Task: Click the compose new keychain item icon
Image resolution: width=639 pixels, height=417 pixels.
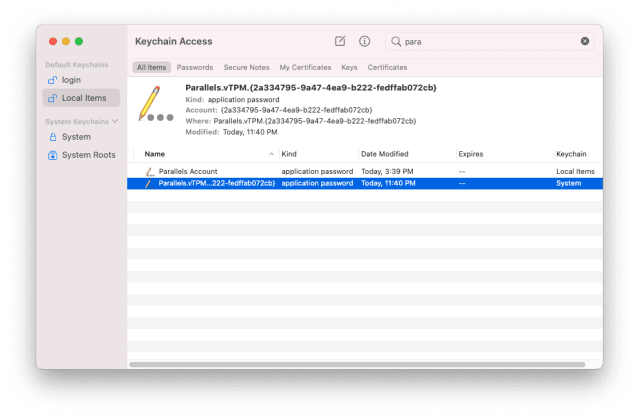Action: click(x=340, y=41)
